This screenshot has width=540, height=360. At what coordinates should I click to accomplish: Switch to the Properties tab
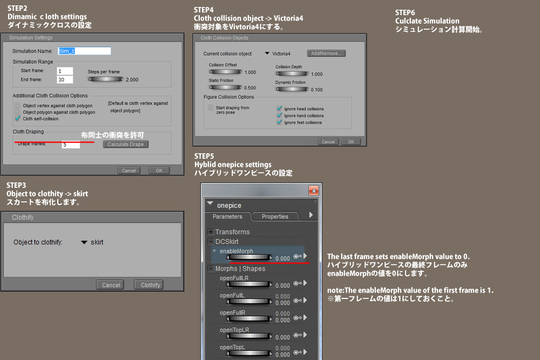pyautogui.click(x=274, y=216)
